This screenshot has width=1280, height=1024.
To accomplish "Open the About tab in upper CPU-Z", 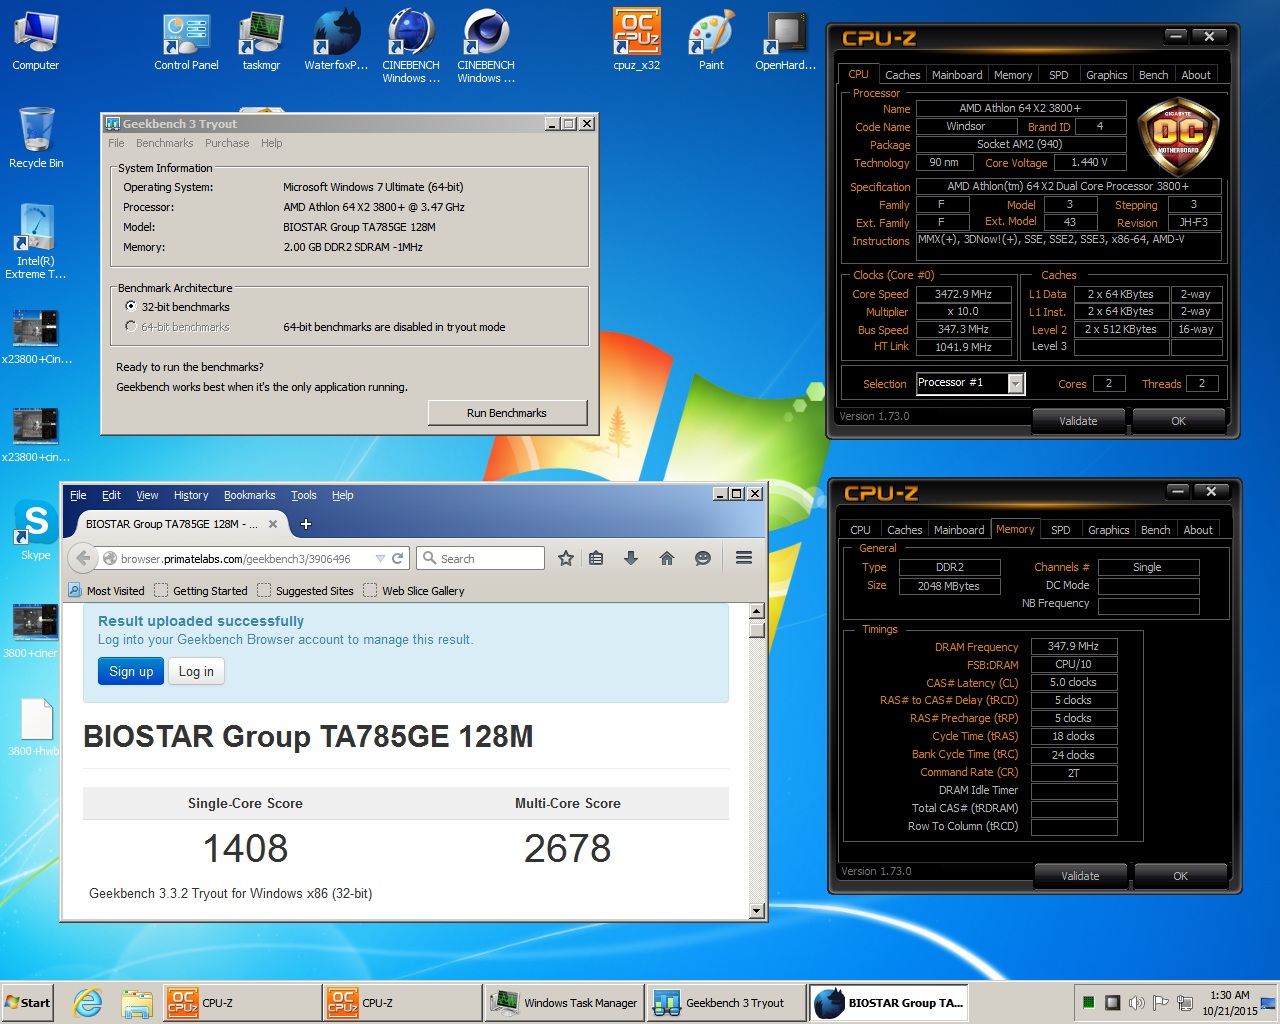I will tap(1196, 75).
